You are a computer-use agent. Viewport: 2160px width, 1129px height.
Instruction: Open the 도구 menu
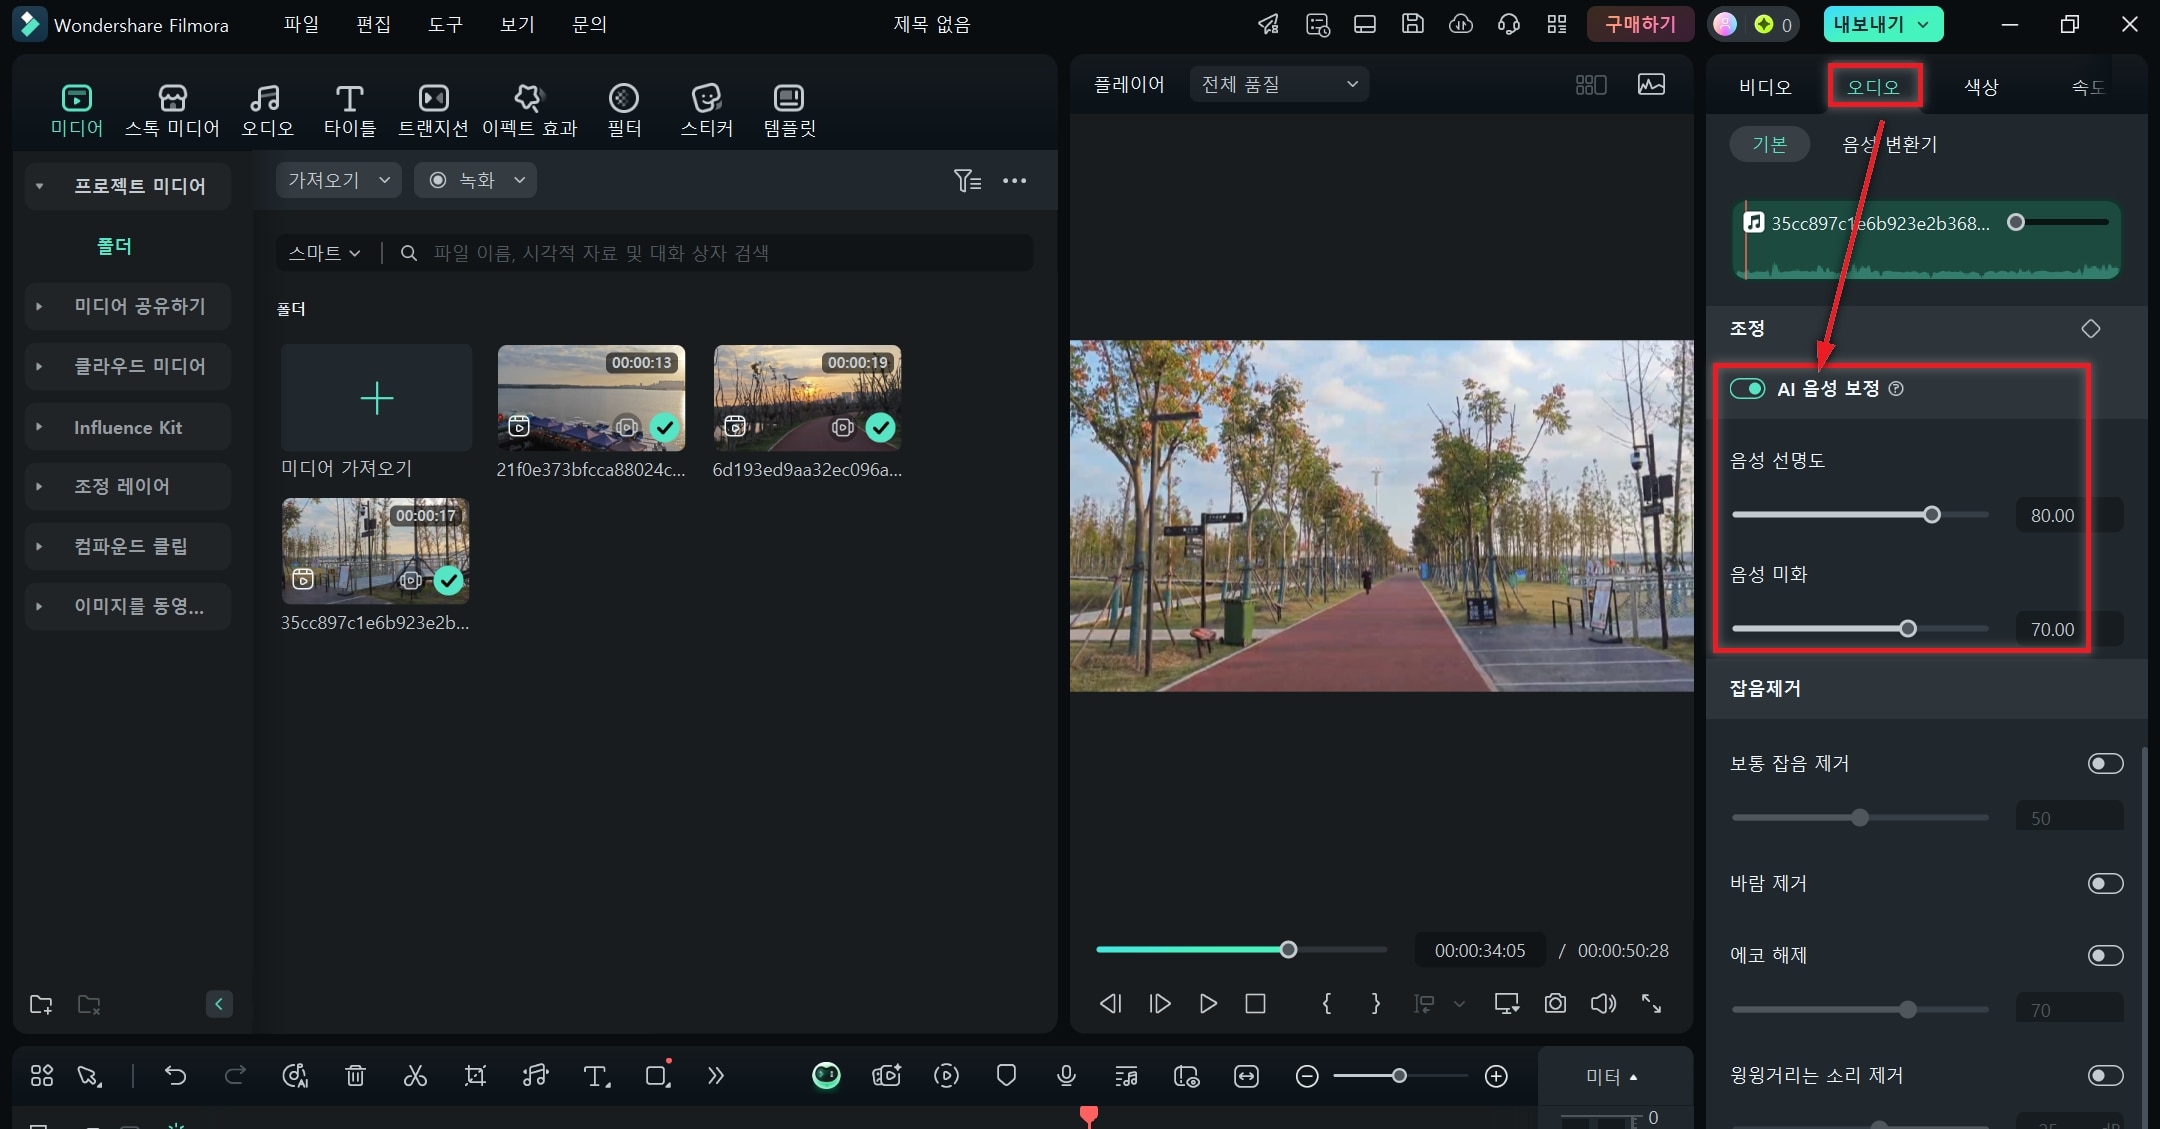[x=445, y=24]
